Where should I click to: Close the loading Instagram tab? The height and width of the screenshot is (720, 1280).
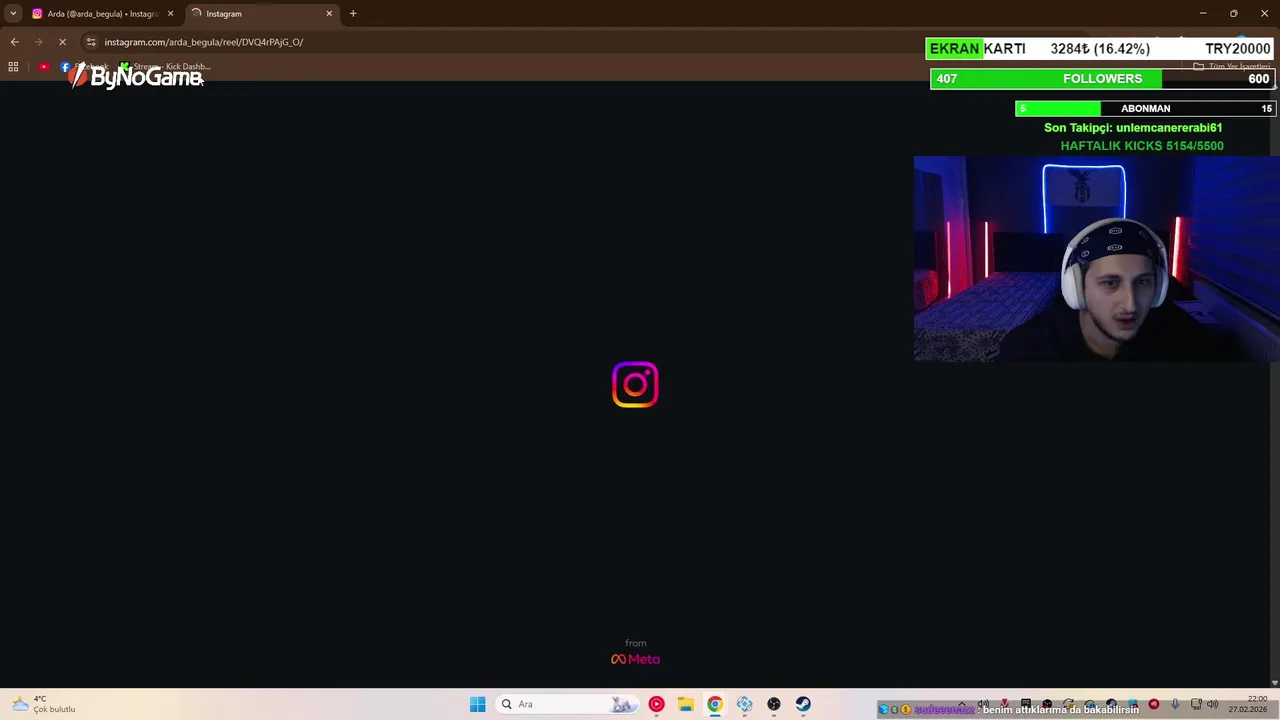[329, 14]
